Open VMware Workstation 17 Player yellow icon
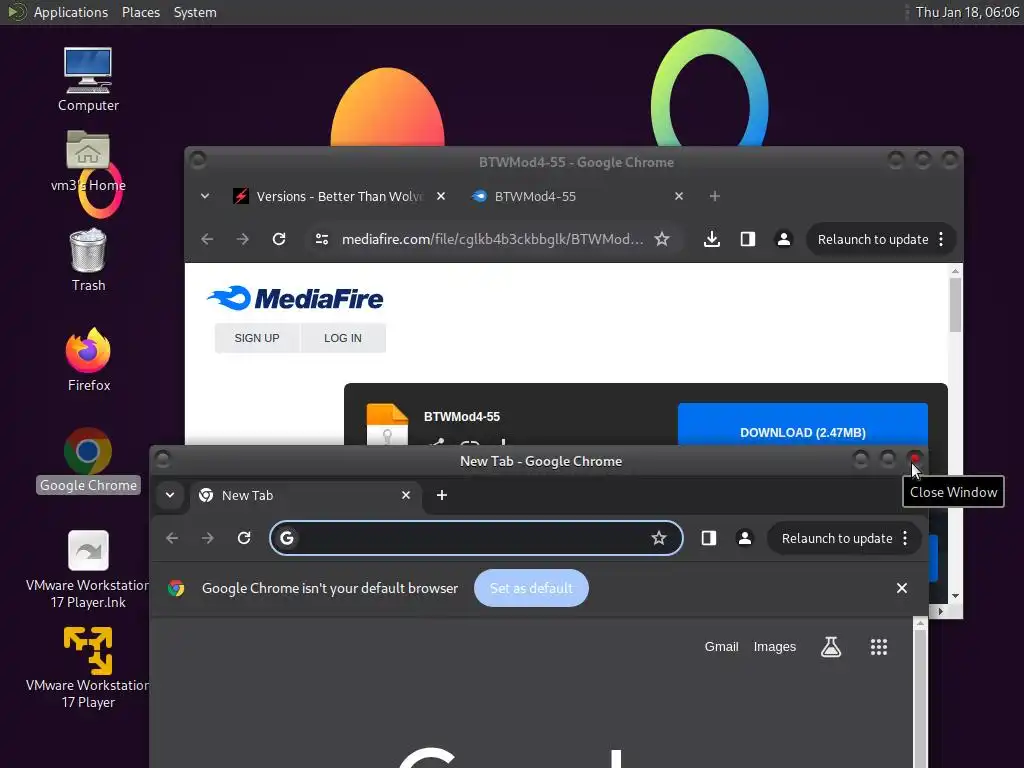 88,668
